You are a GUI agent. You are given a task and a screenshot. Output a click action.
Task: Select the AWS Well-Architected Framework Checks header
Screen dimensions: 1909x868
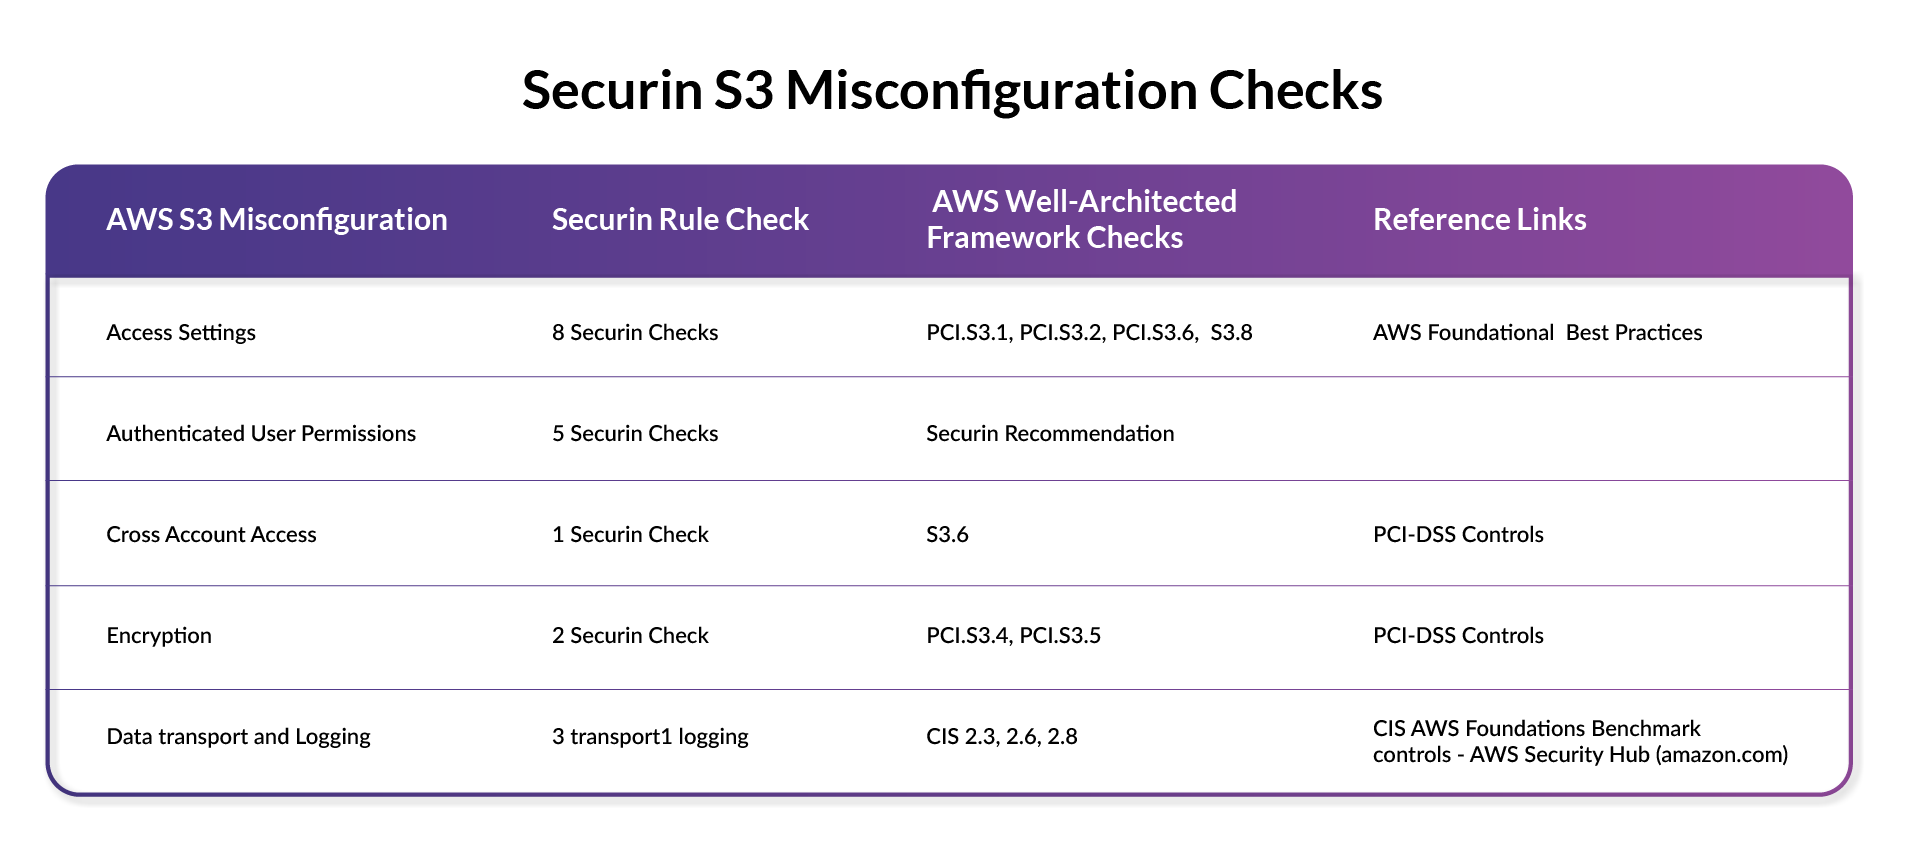[x=1081, y=219]
